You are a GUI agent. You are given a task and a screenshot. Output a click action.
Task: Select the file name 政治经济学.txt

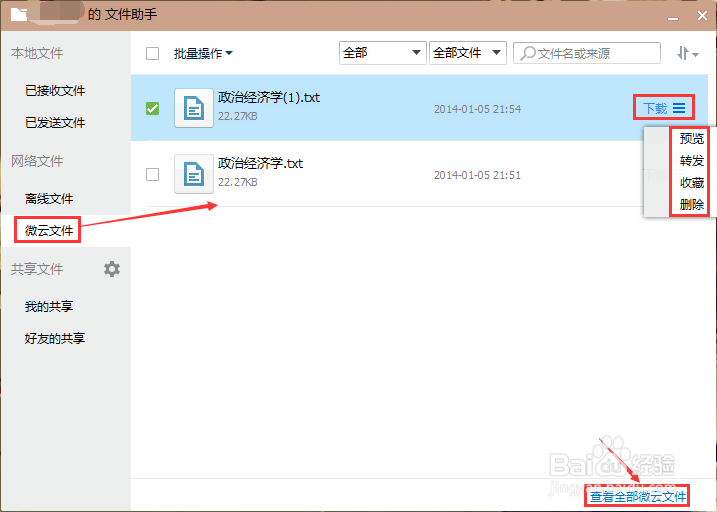(260, 163)
